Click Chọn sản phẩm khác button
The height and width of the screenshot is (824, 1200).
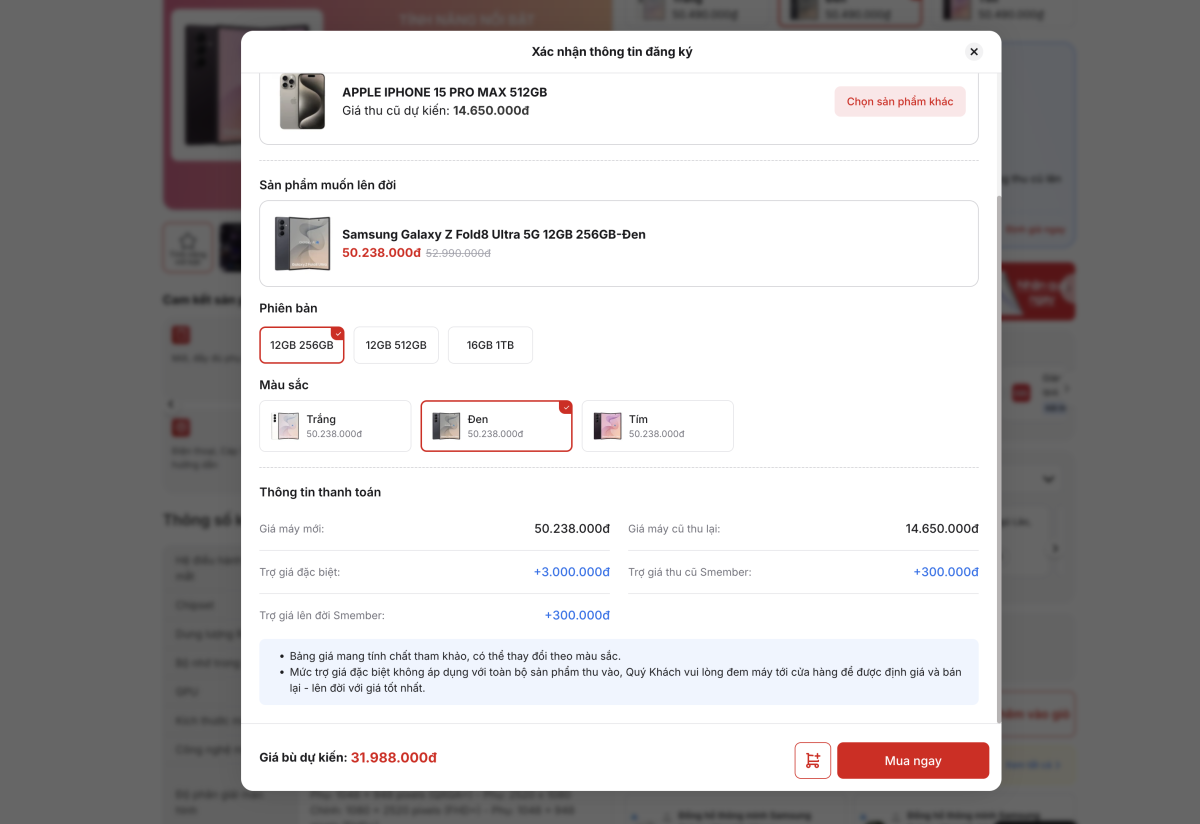point(900,101)
